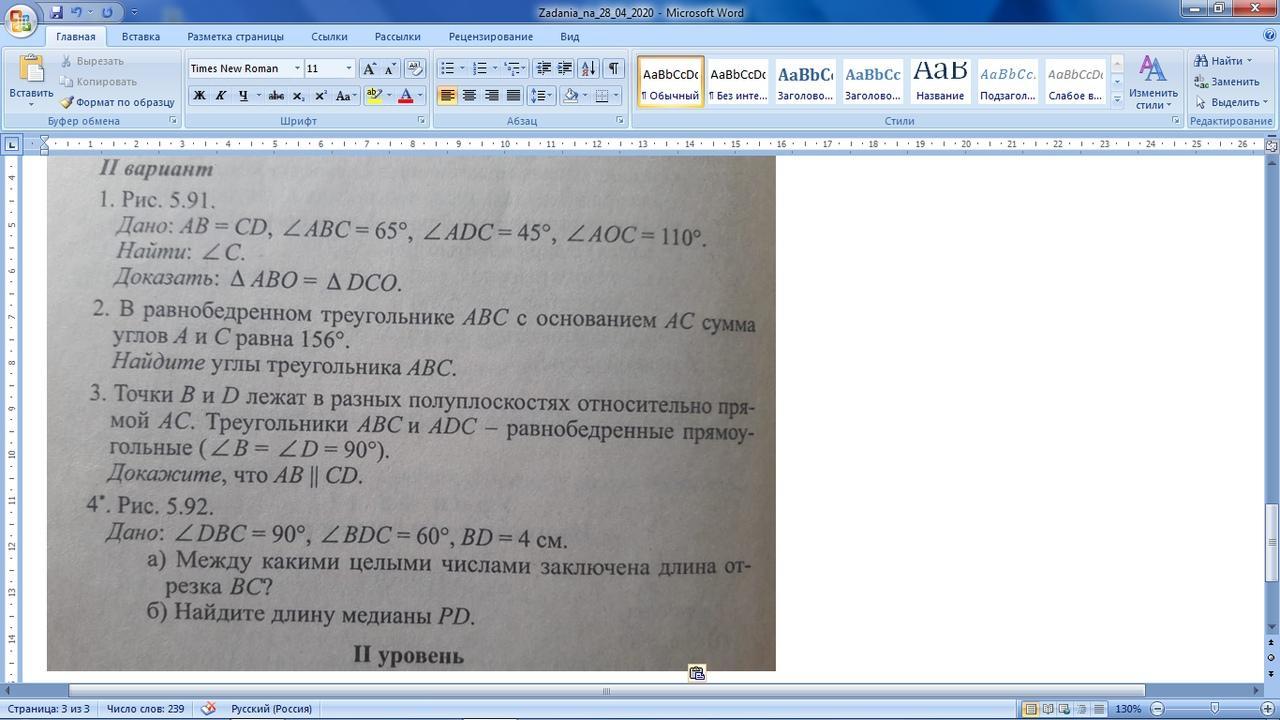Open the Help question mark

[x=1268, y=36]
